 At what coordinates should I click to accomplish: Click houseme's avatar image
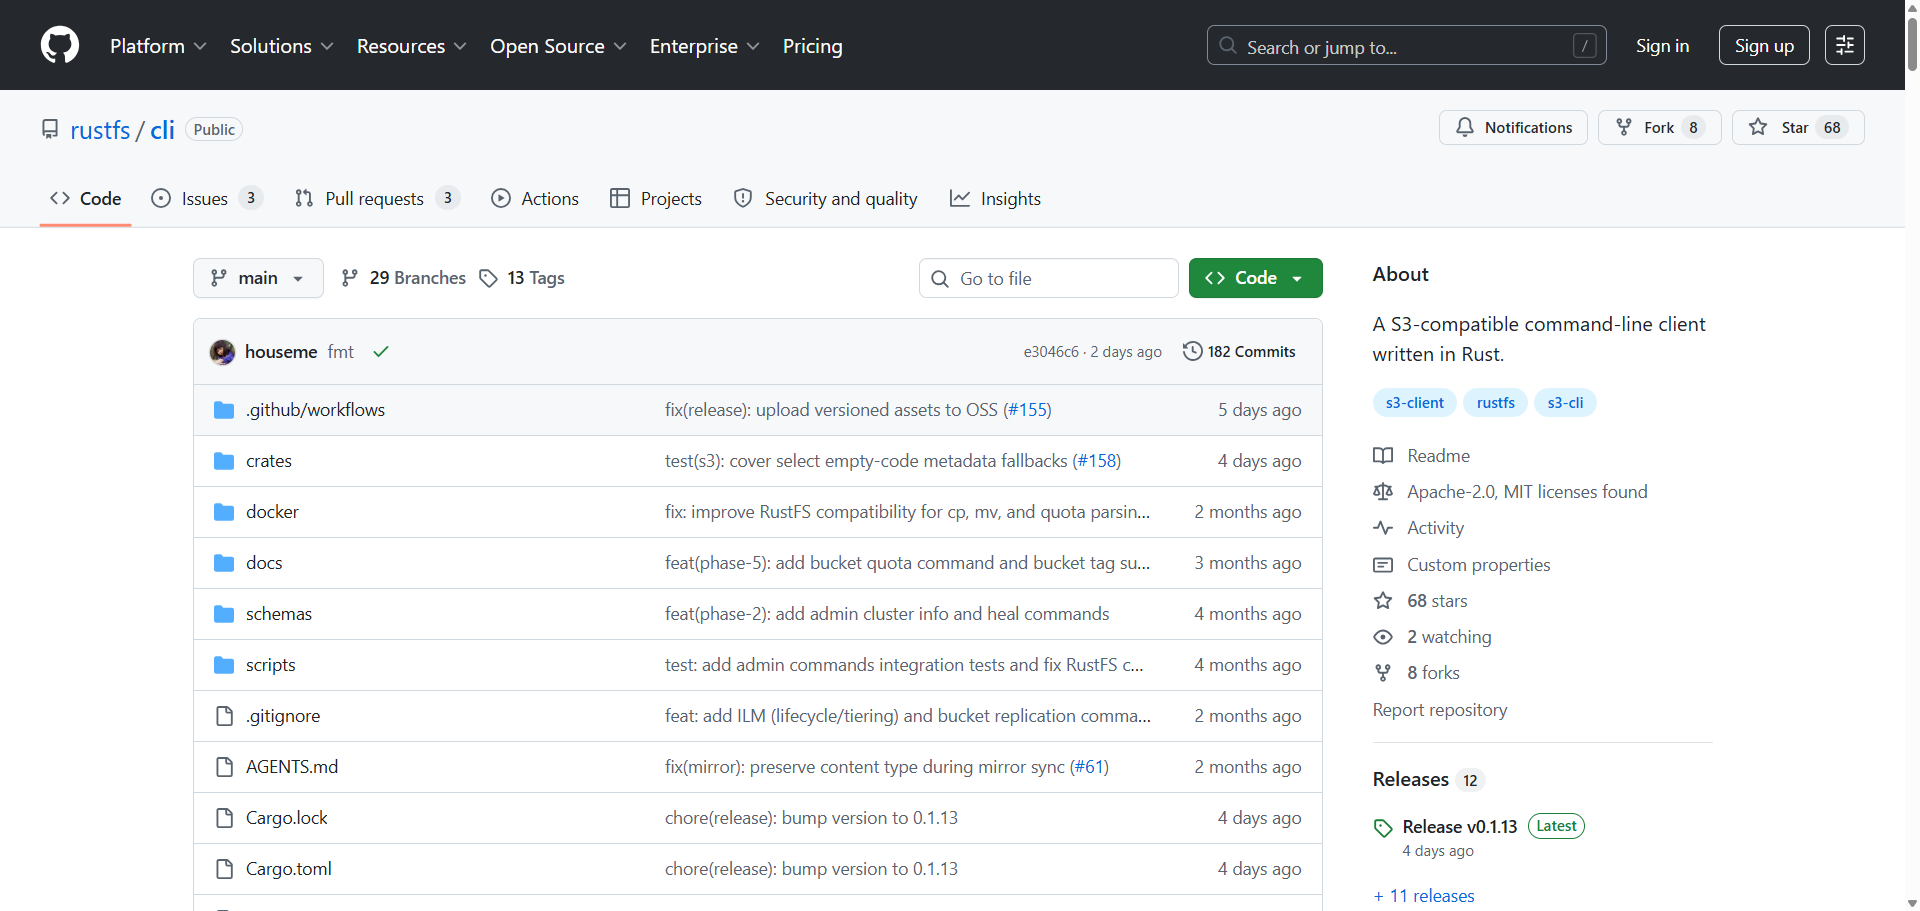coord(222,352)
